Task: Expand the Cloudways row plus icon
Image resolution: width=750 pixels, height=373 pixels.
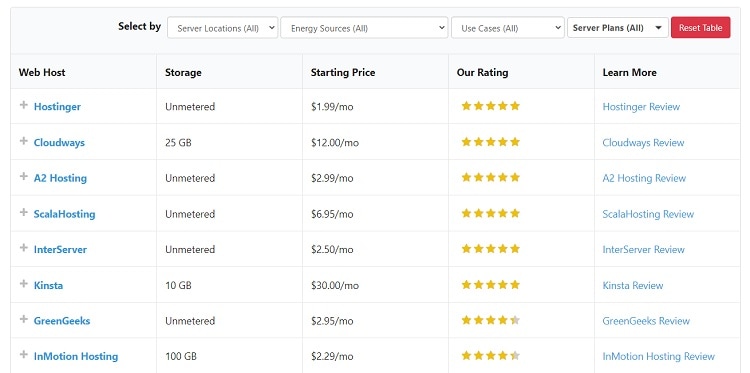Action: coord(23,141)
